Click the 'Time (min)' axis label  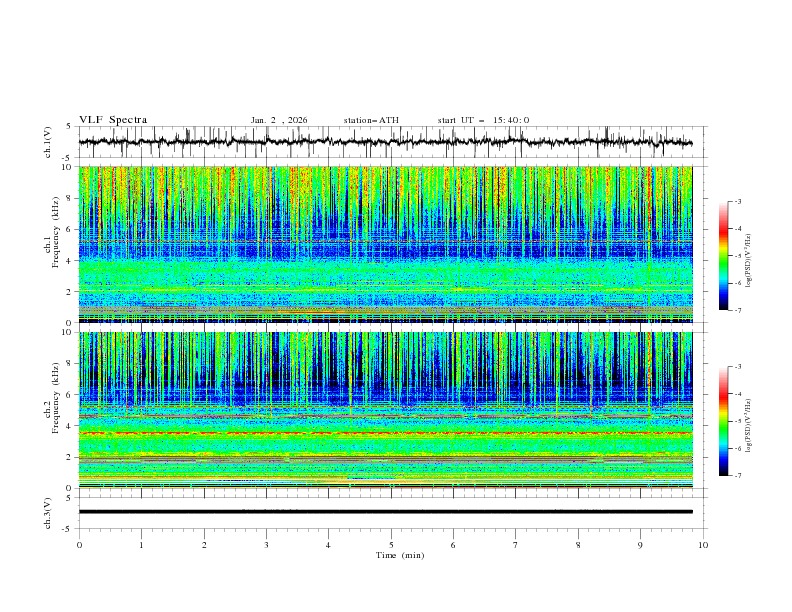400,555
